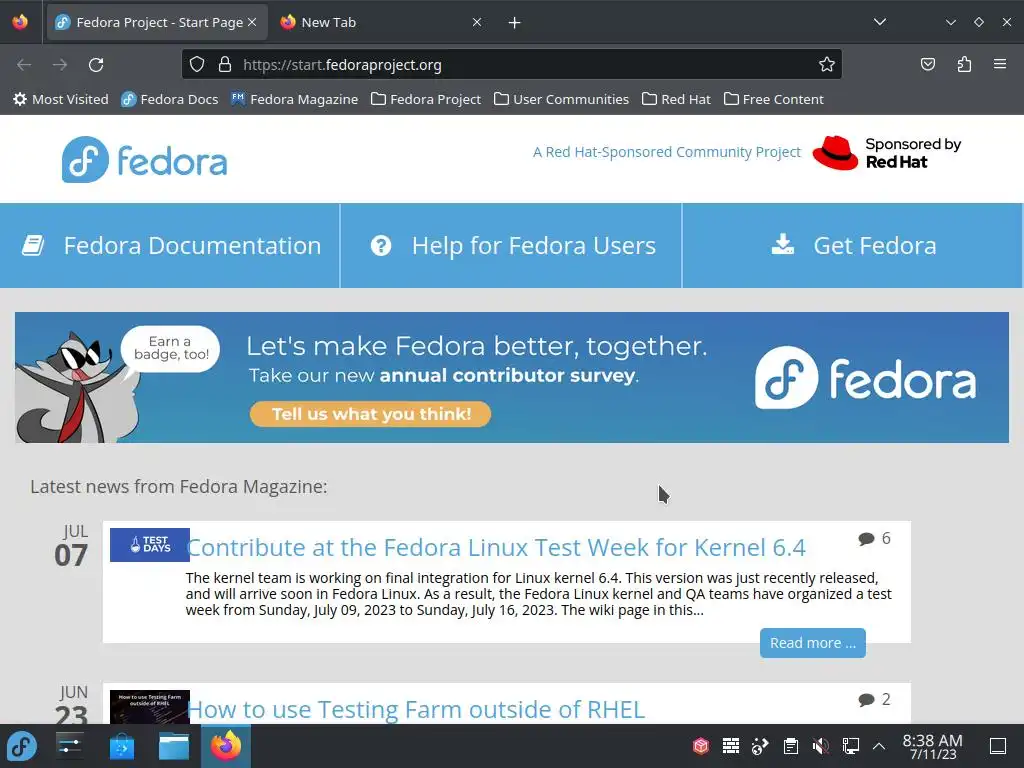Open the file manager from the taskbar
Screen dimensions: 1024x768
tap(174, 746)
